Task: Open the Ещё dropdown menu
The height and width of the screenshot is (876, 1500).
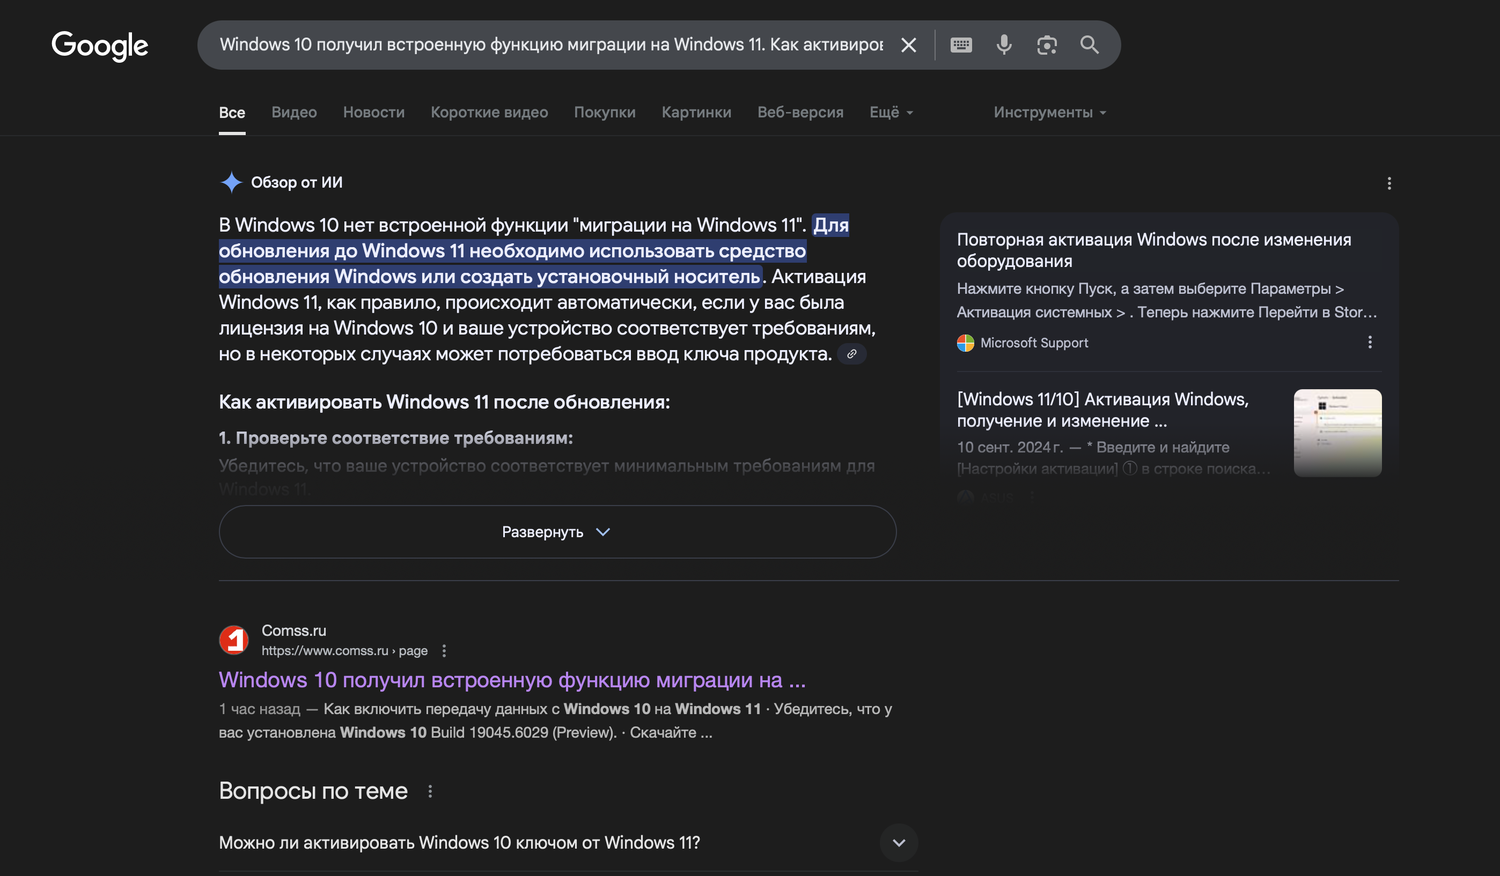Action: coord(891,112)
